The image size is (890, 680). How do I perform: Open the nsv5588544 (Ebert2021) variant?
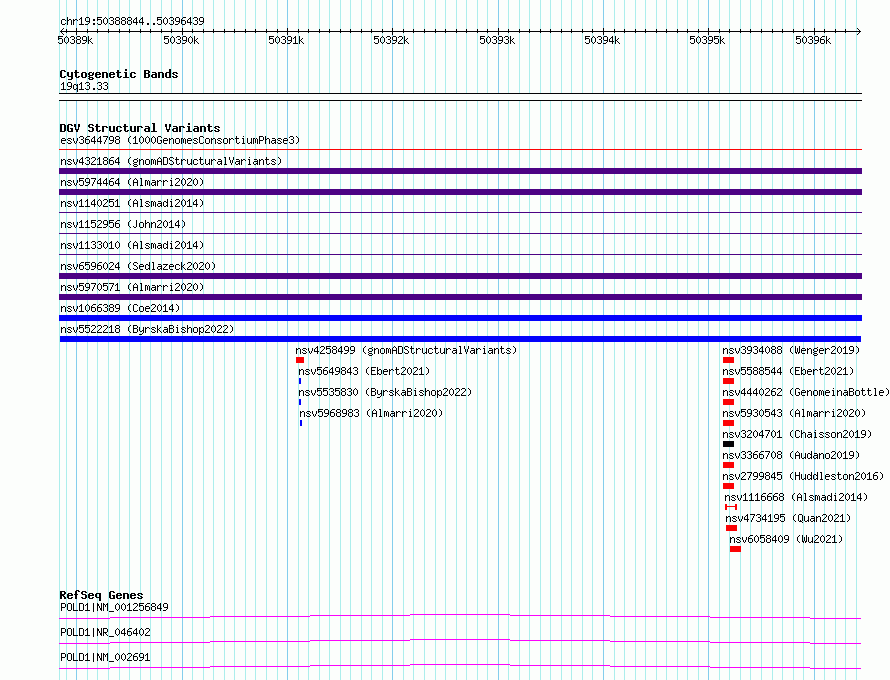coord(788,371)
